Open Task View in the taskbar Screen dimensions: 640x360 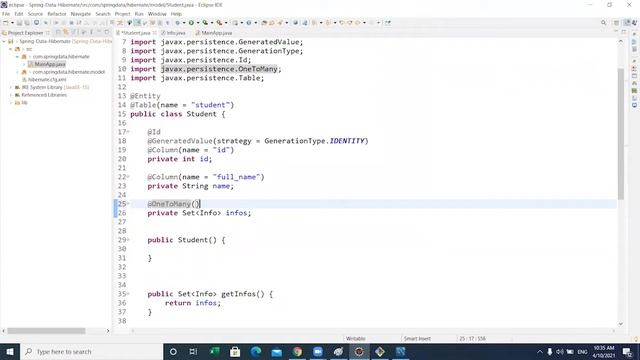(193, 351)
